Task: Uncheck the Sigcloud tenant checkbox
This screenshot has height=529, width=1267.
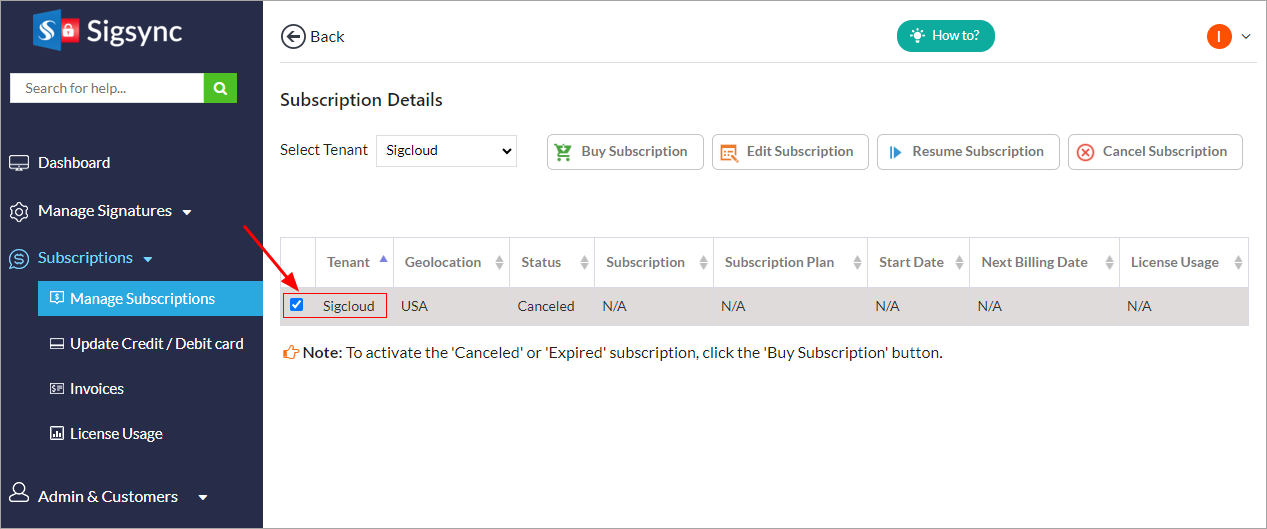Action: click(296, 305)
